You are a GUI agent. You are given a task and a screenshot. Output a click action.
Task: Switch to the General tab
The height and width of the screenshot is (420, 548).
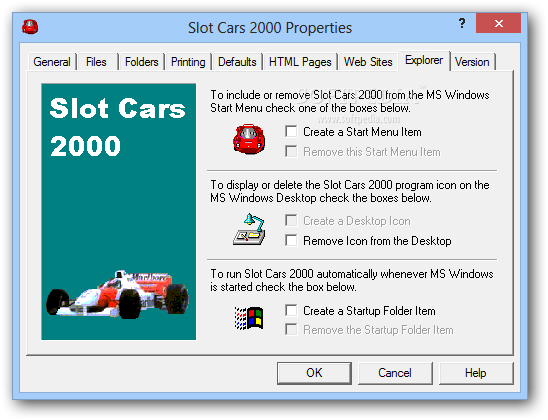[52, 62]
